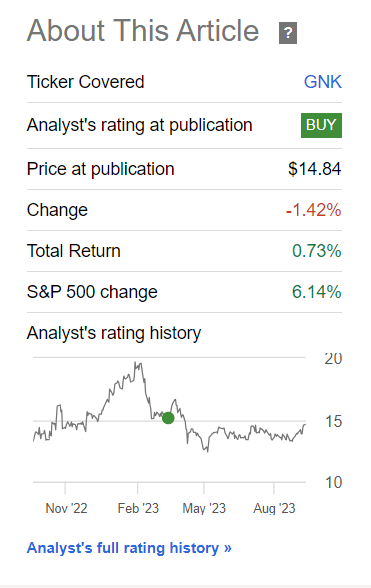Click the May '23 axis label

204,508
